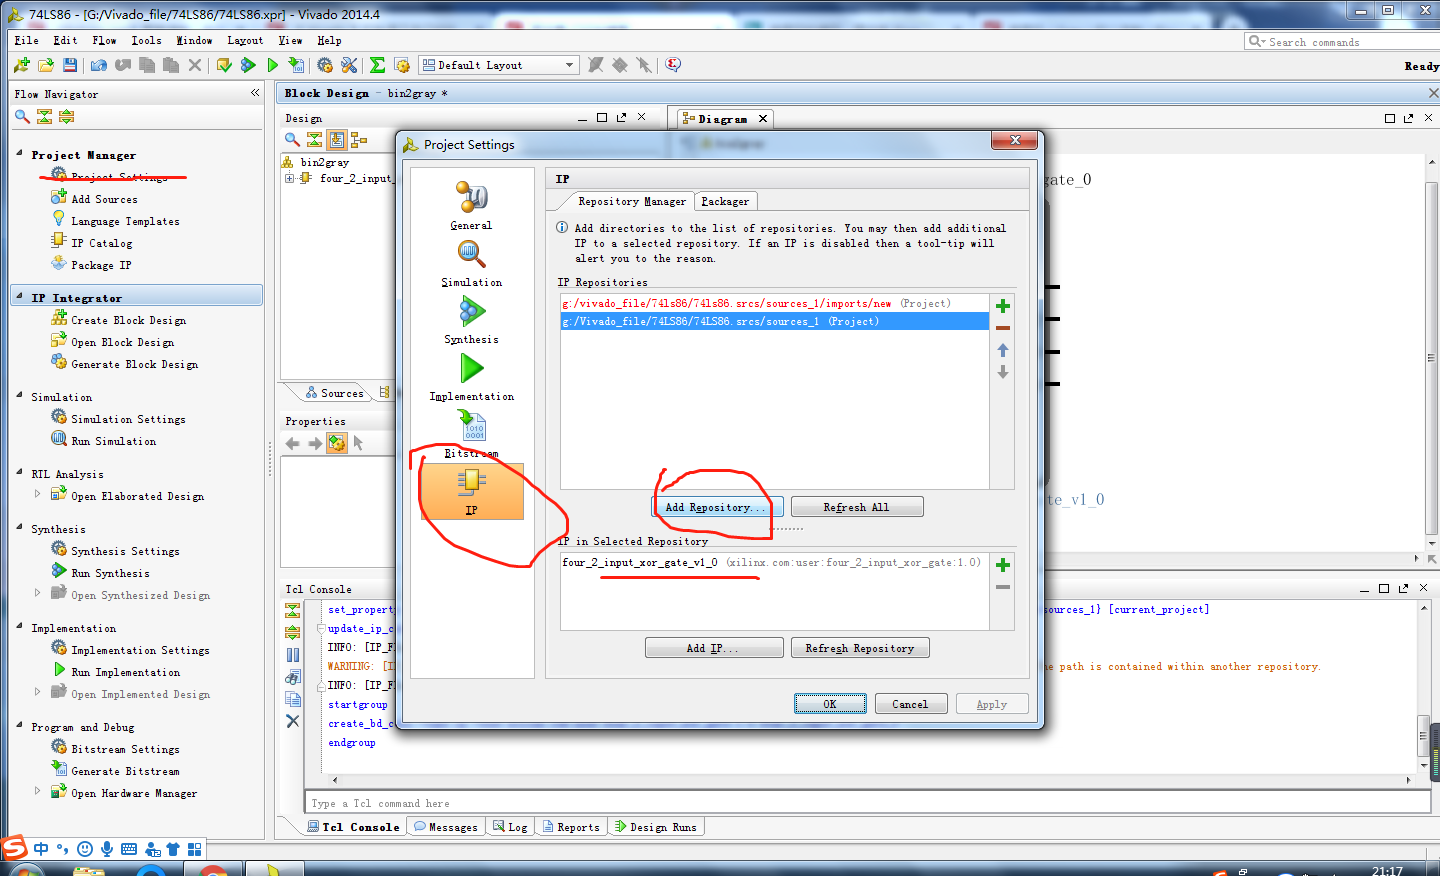Click the Sigma reports toolbar icon

(x=377, y=65)
